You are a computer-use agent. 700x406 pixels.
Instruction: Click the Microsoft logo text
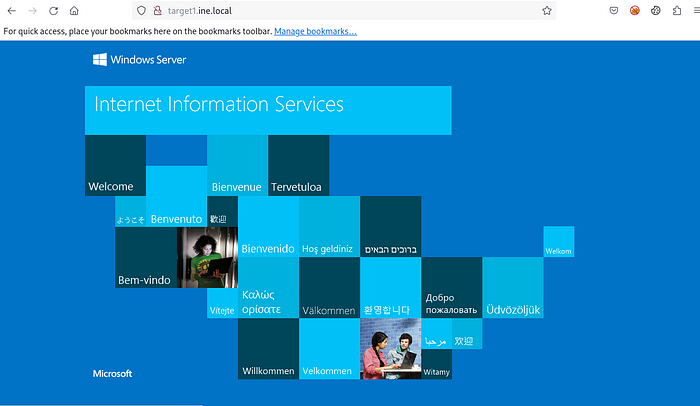[112, 373]
